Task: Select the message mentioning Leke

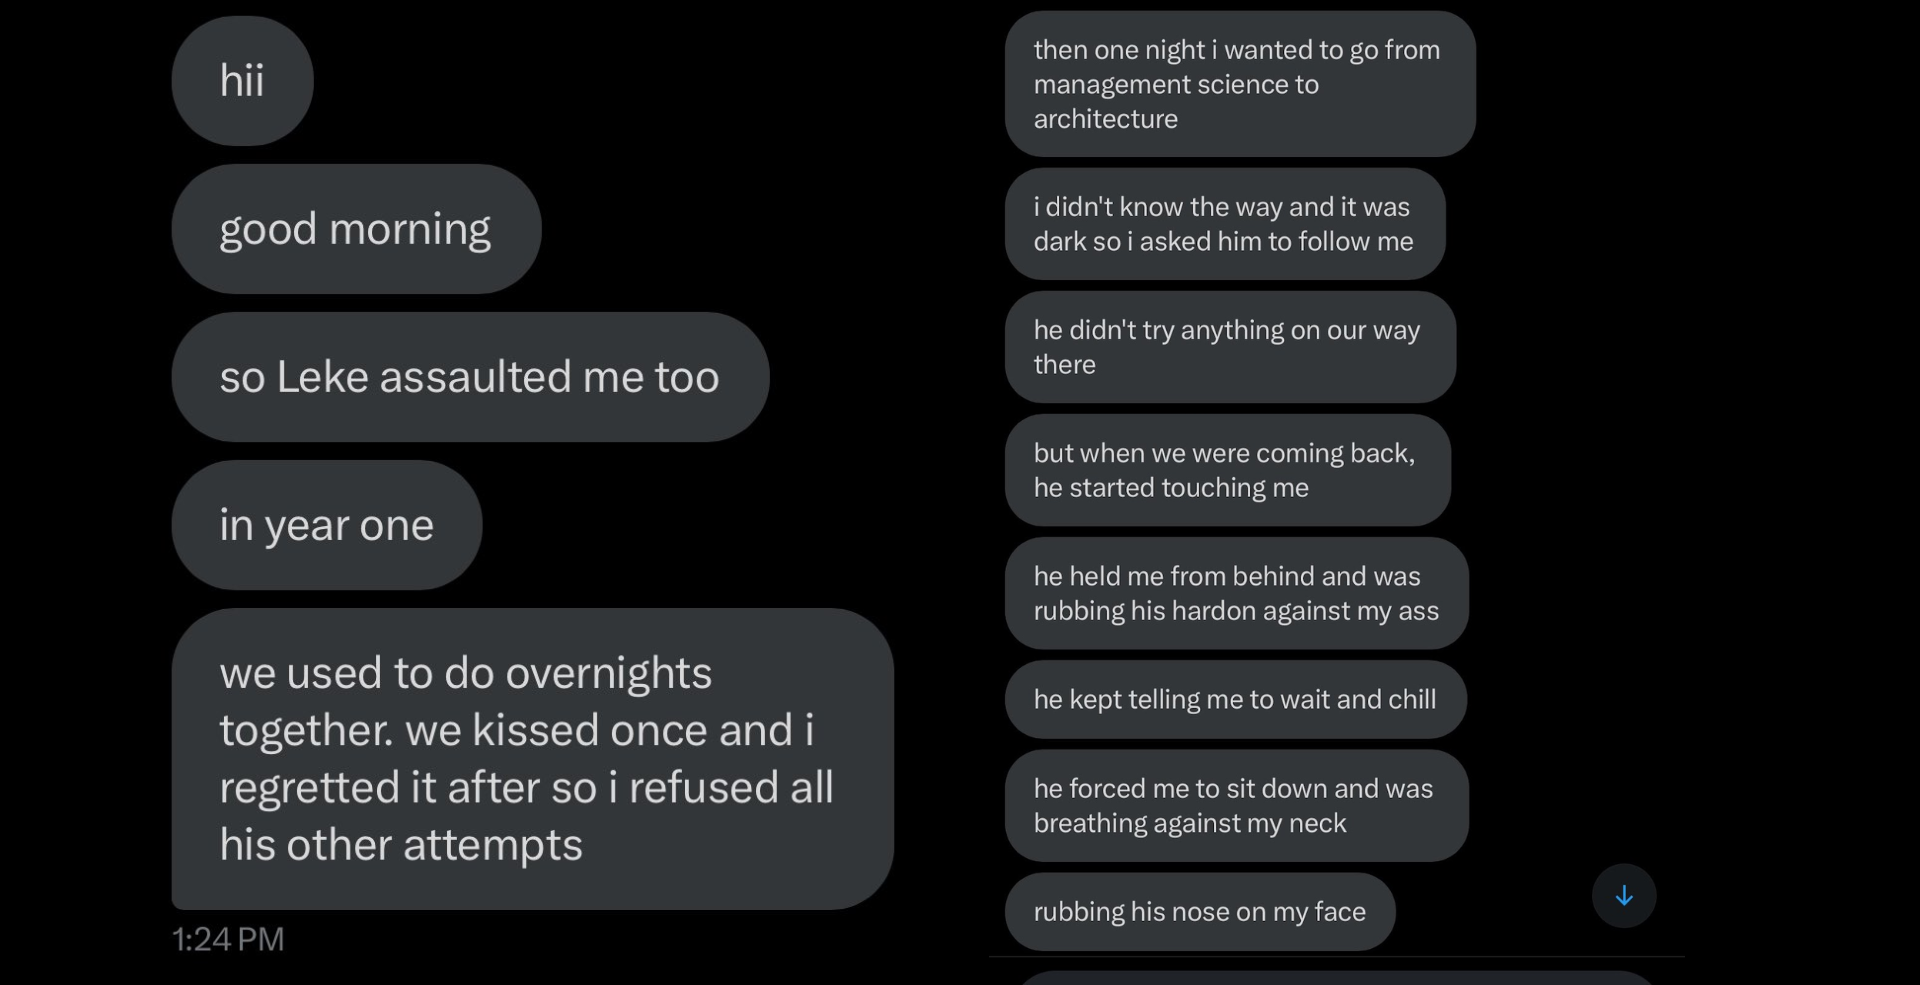Action: click(469, 377)
